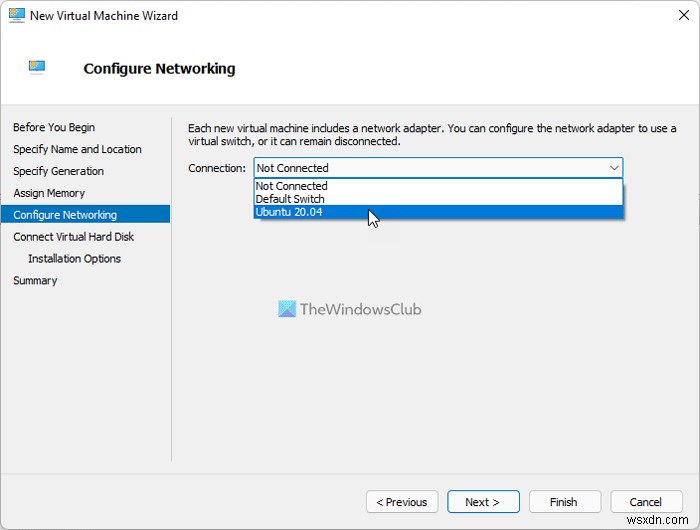
Task: Go to Before You Begin step
Action: (x=54, y=127)
